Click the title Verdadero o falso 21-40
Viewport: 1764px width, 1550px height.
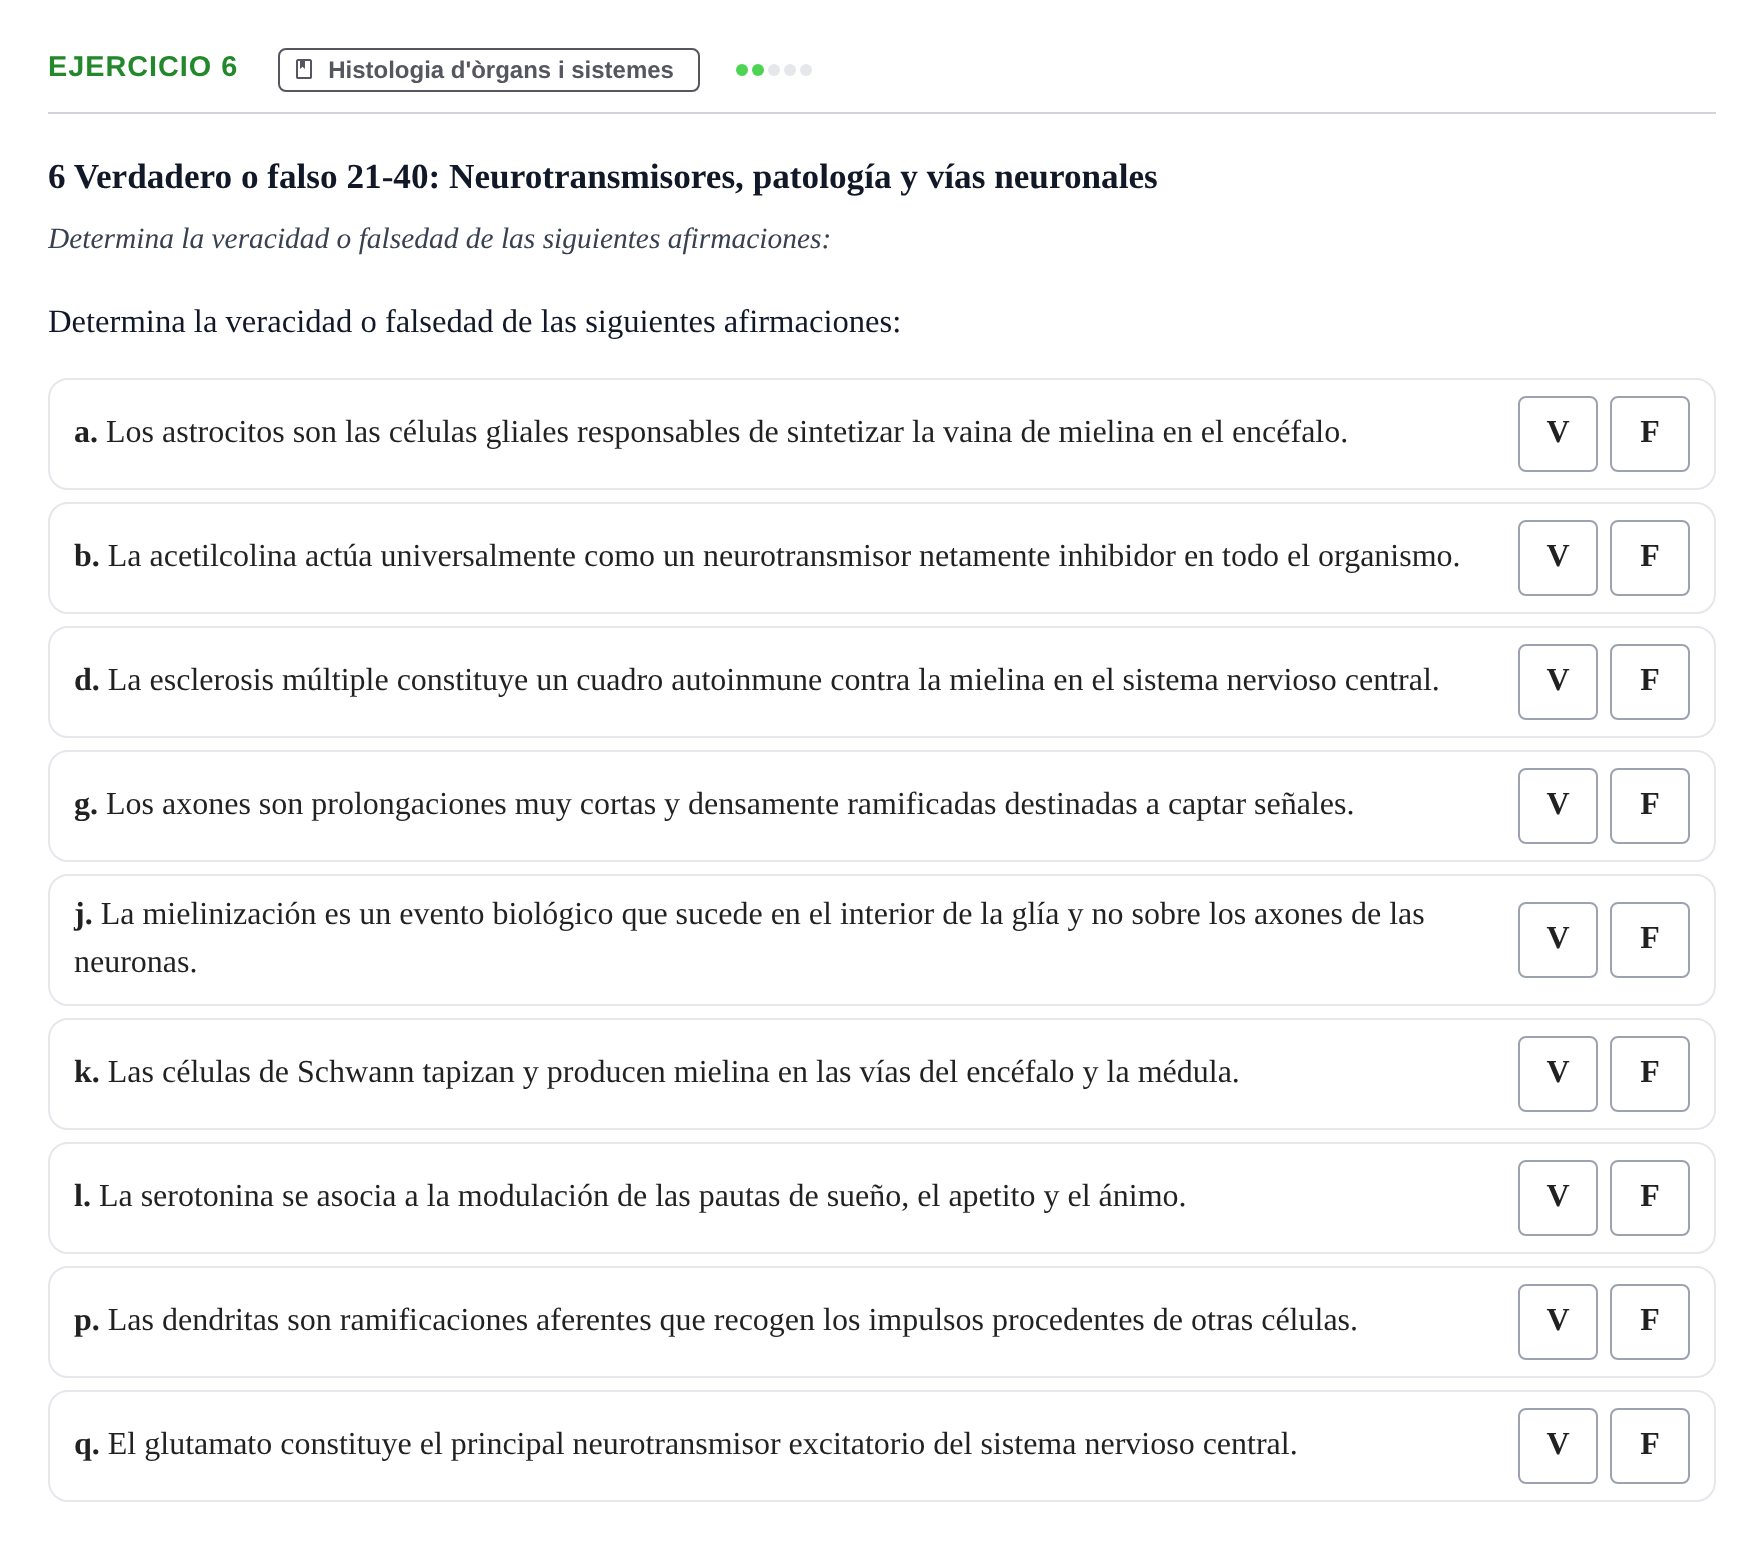603,177
